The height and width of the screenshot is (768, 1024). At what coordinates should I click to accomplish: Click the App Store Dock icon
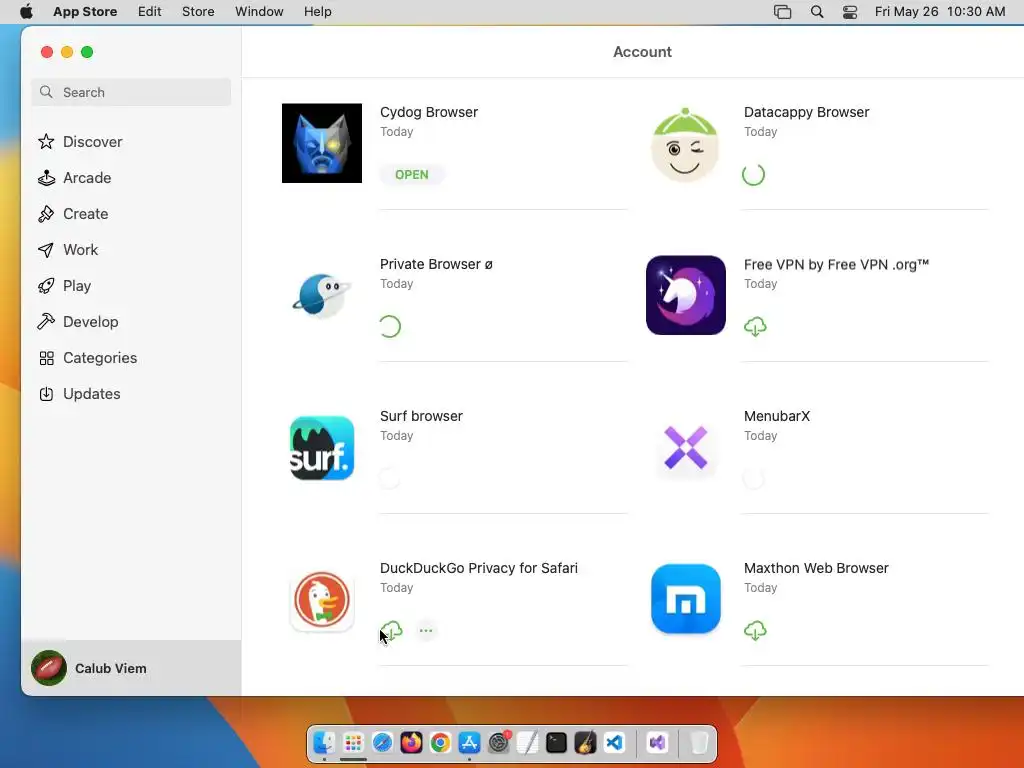[470, 743]
